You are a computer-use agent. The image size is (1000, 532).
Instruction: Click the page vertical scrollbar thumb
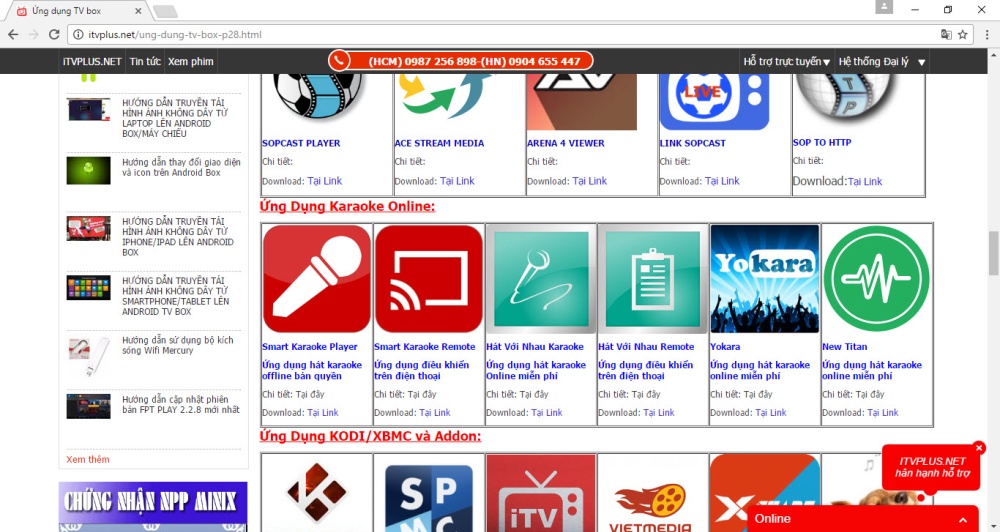click(993, 253)
